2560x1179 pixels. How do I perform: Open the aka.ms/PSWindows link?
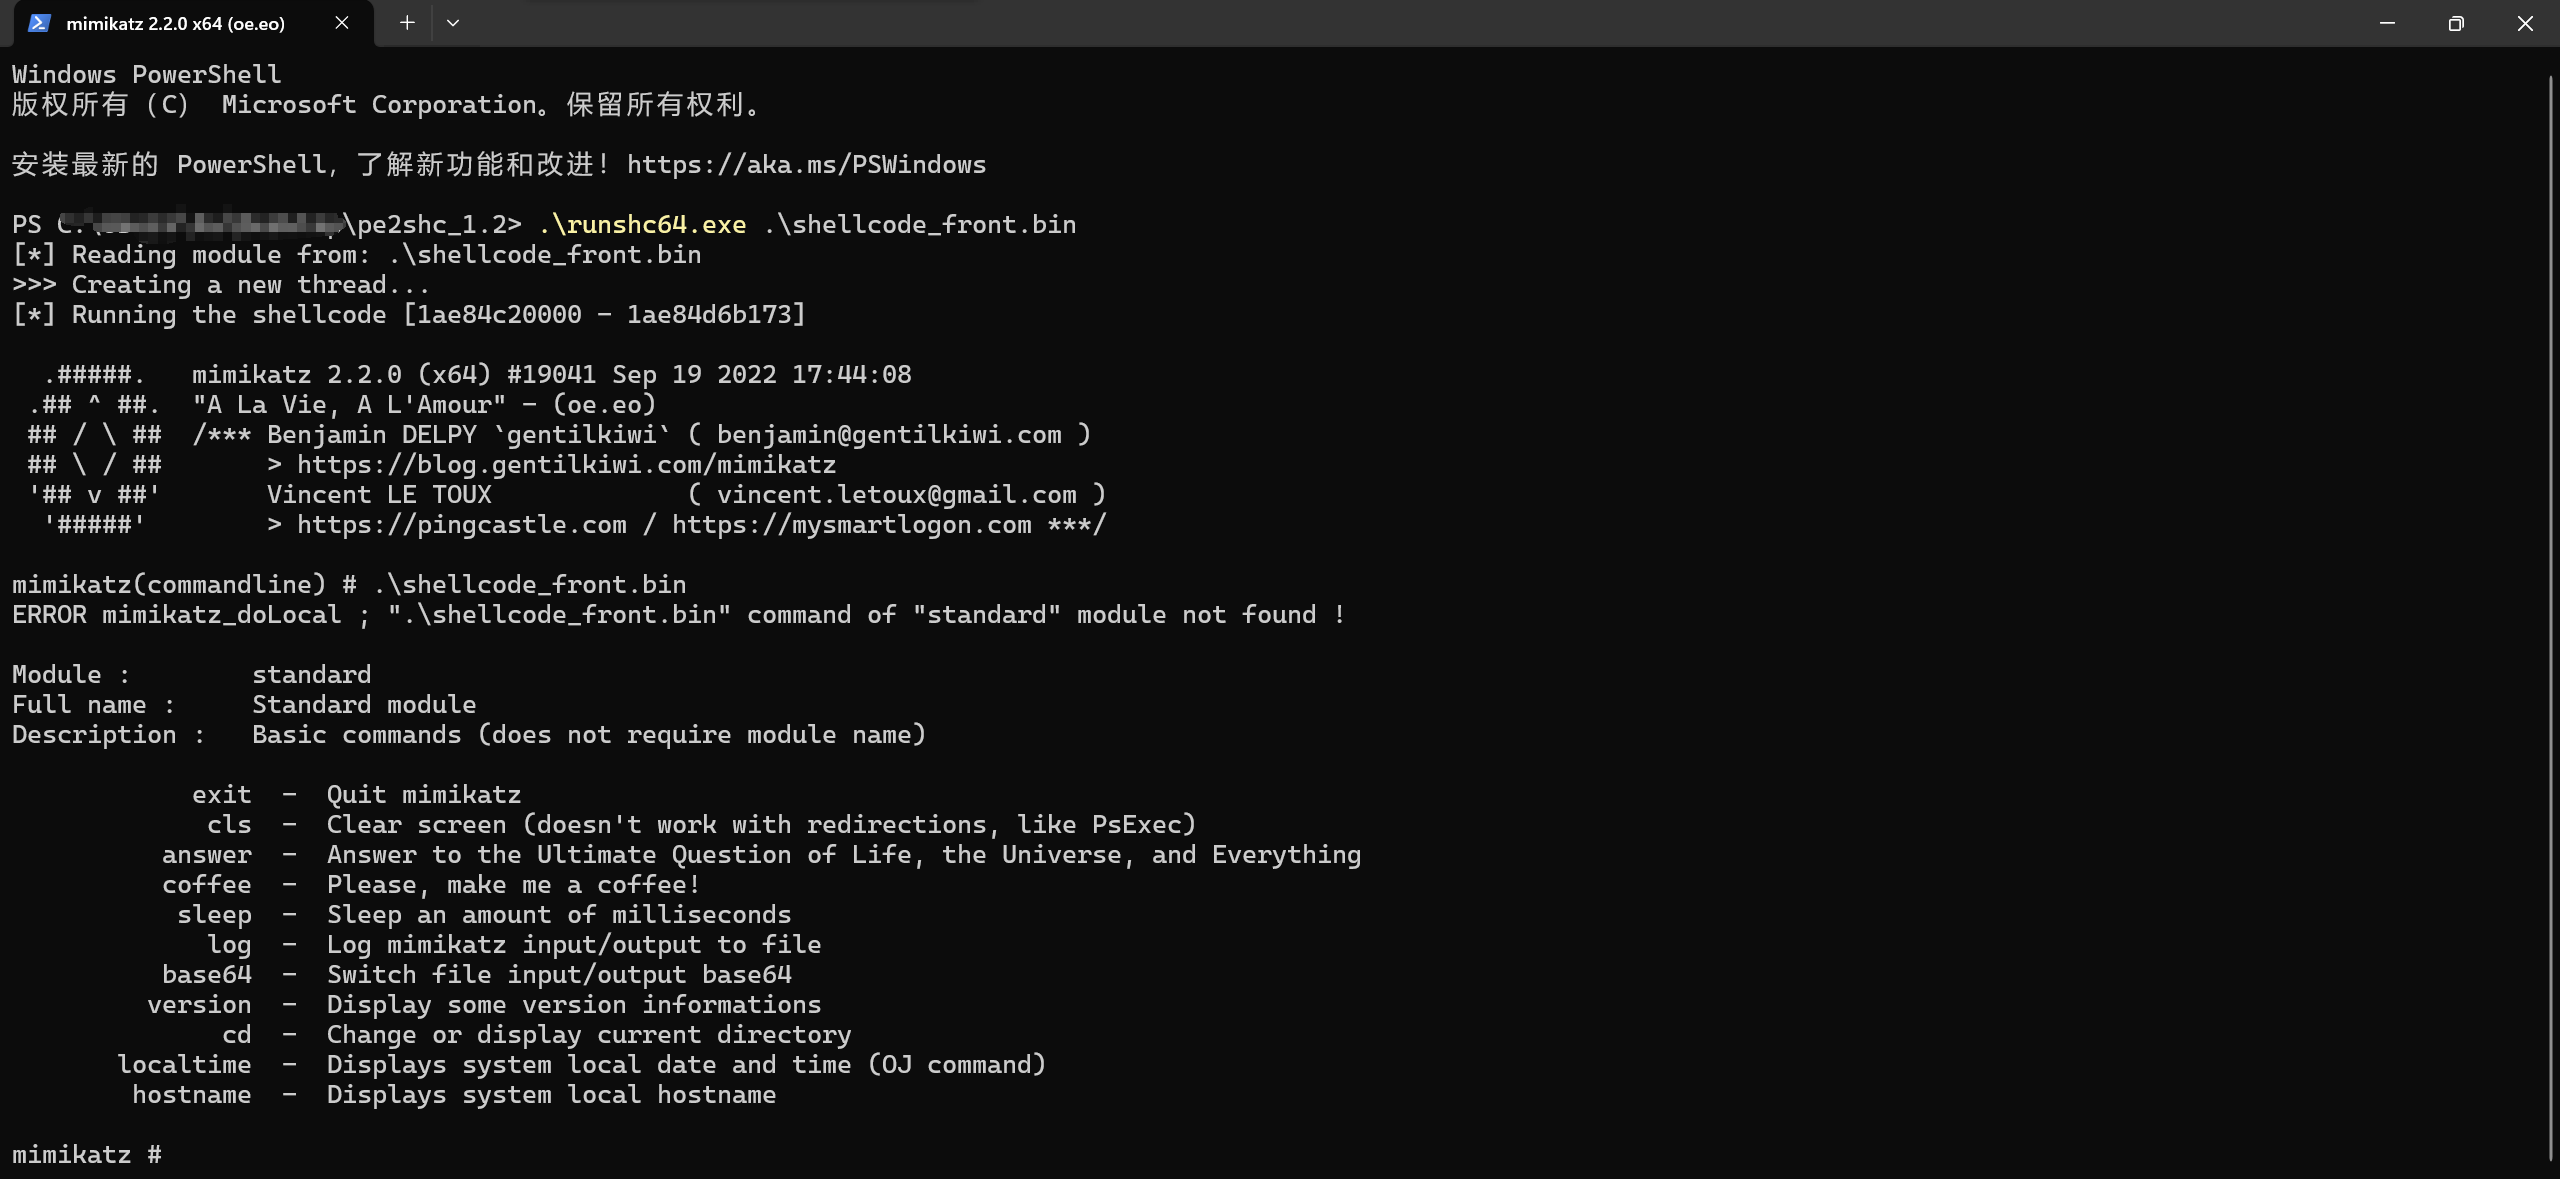coord(806,165)
